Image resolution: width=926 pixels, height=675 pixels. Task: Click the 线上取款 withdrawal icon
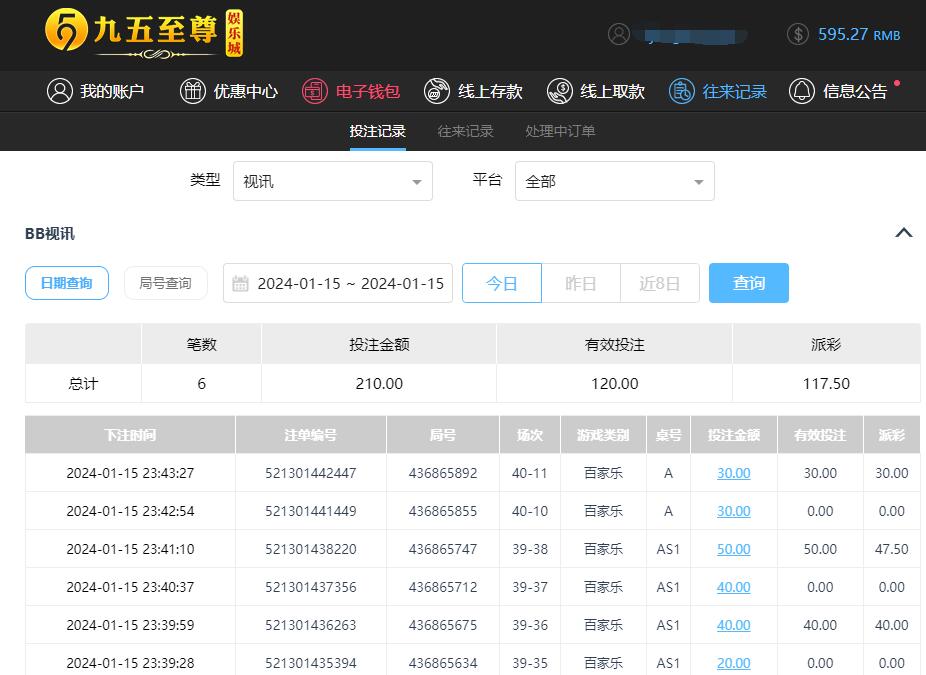click(x=560, y=91)
